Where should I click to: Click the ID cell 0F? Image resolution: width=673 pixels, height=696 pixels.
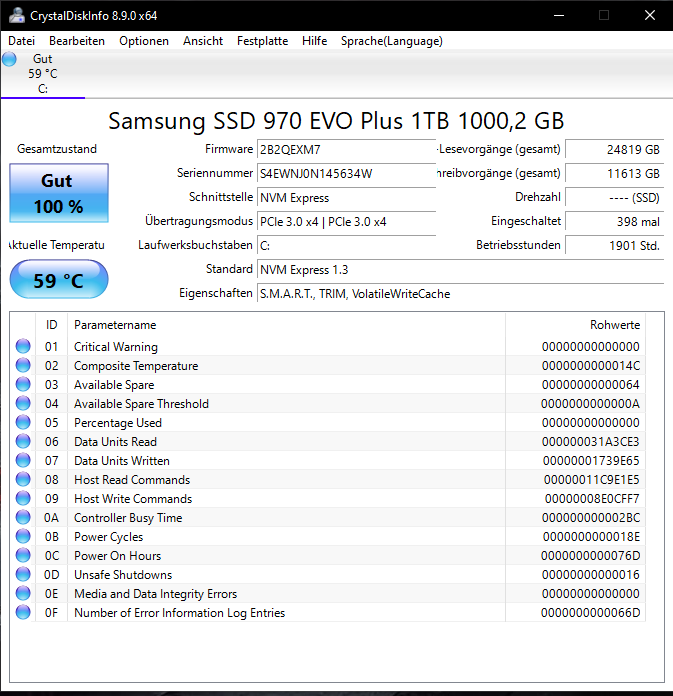(x=51, y=613)
